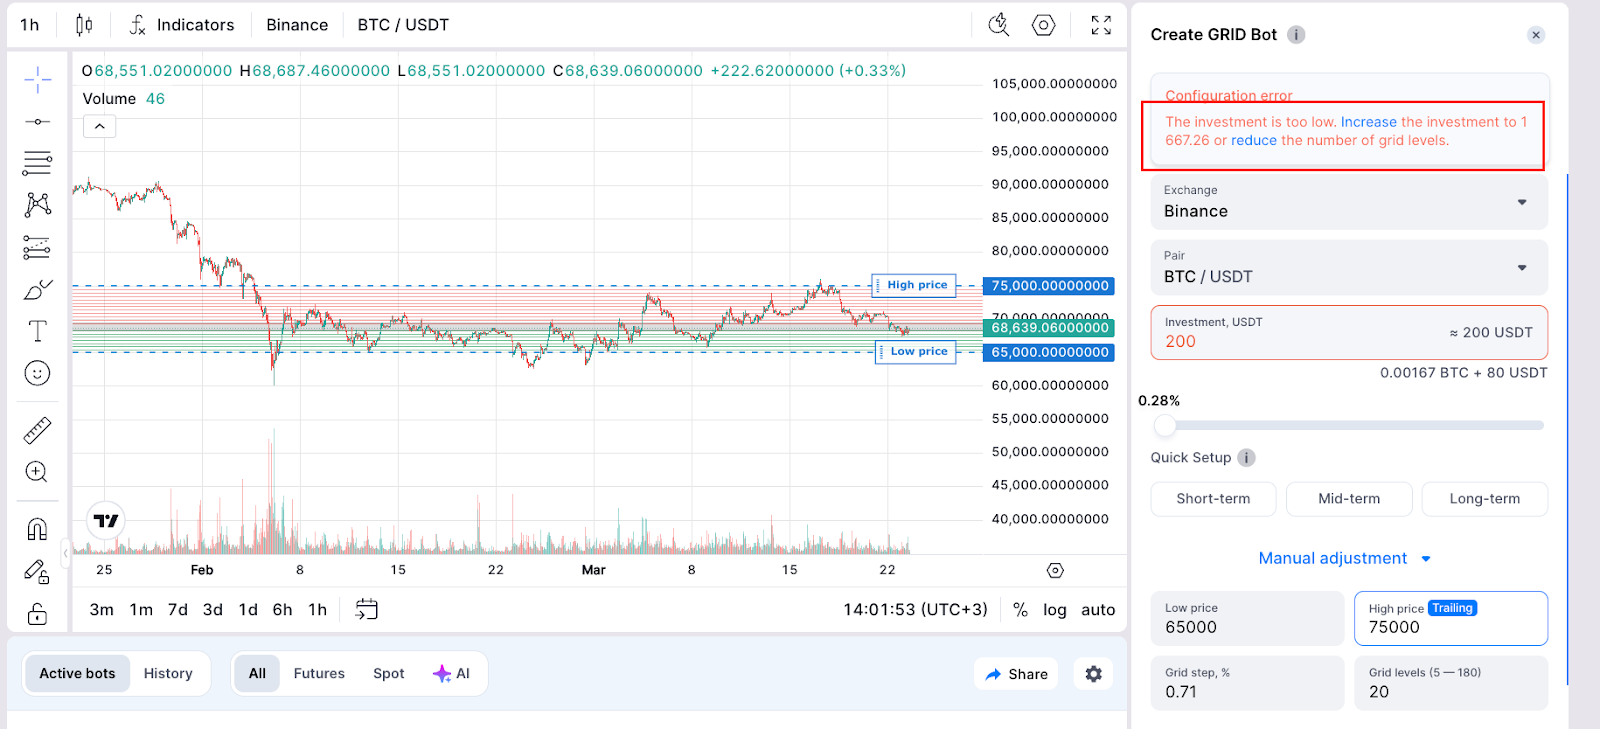Image resolution: width=1600 pixels, height=729 pixels.
Task: Enable Trailing on the High price
Action: pyautogui.click(x=1452, y=608)
